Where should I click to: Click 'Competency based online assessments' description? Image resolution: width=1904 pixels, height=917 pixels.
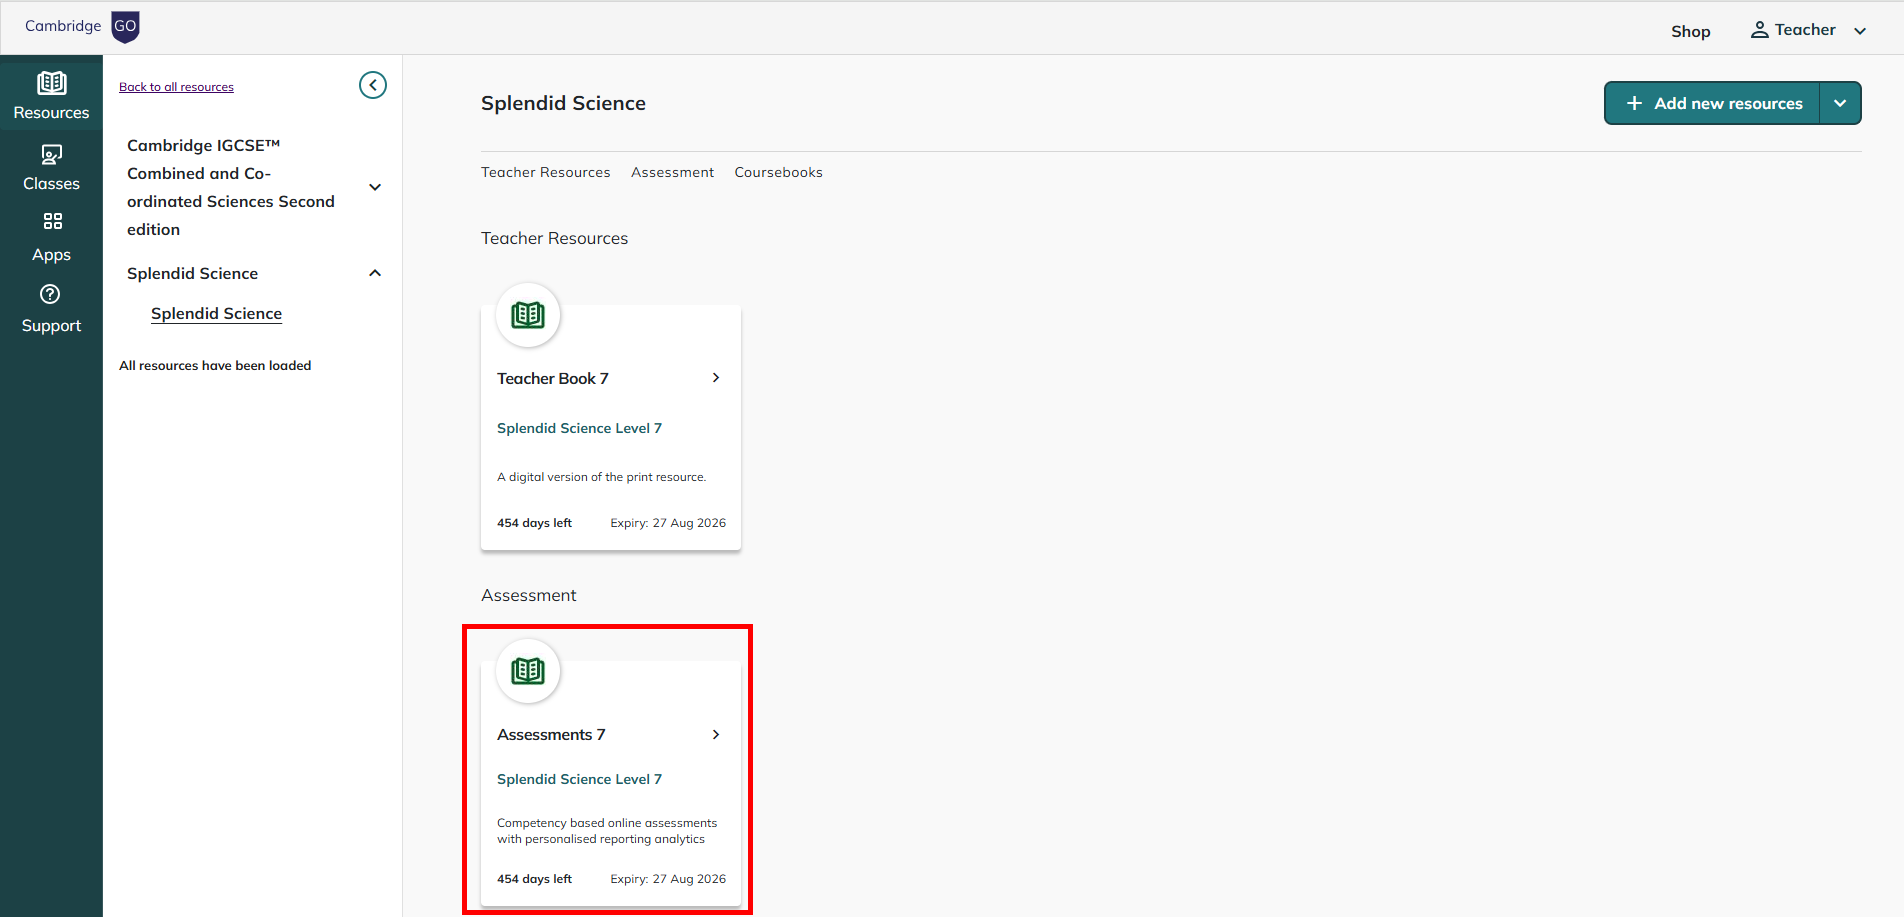pos(607,831)
